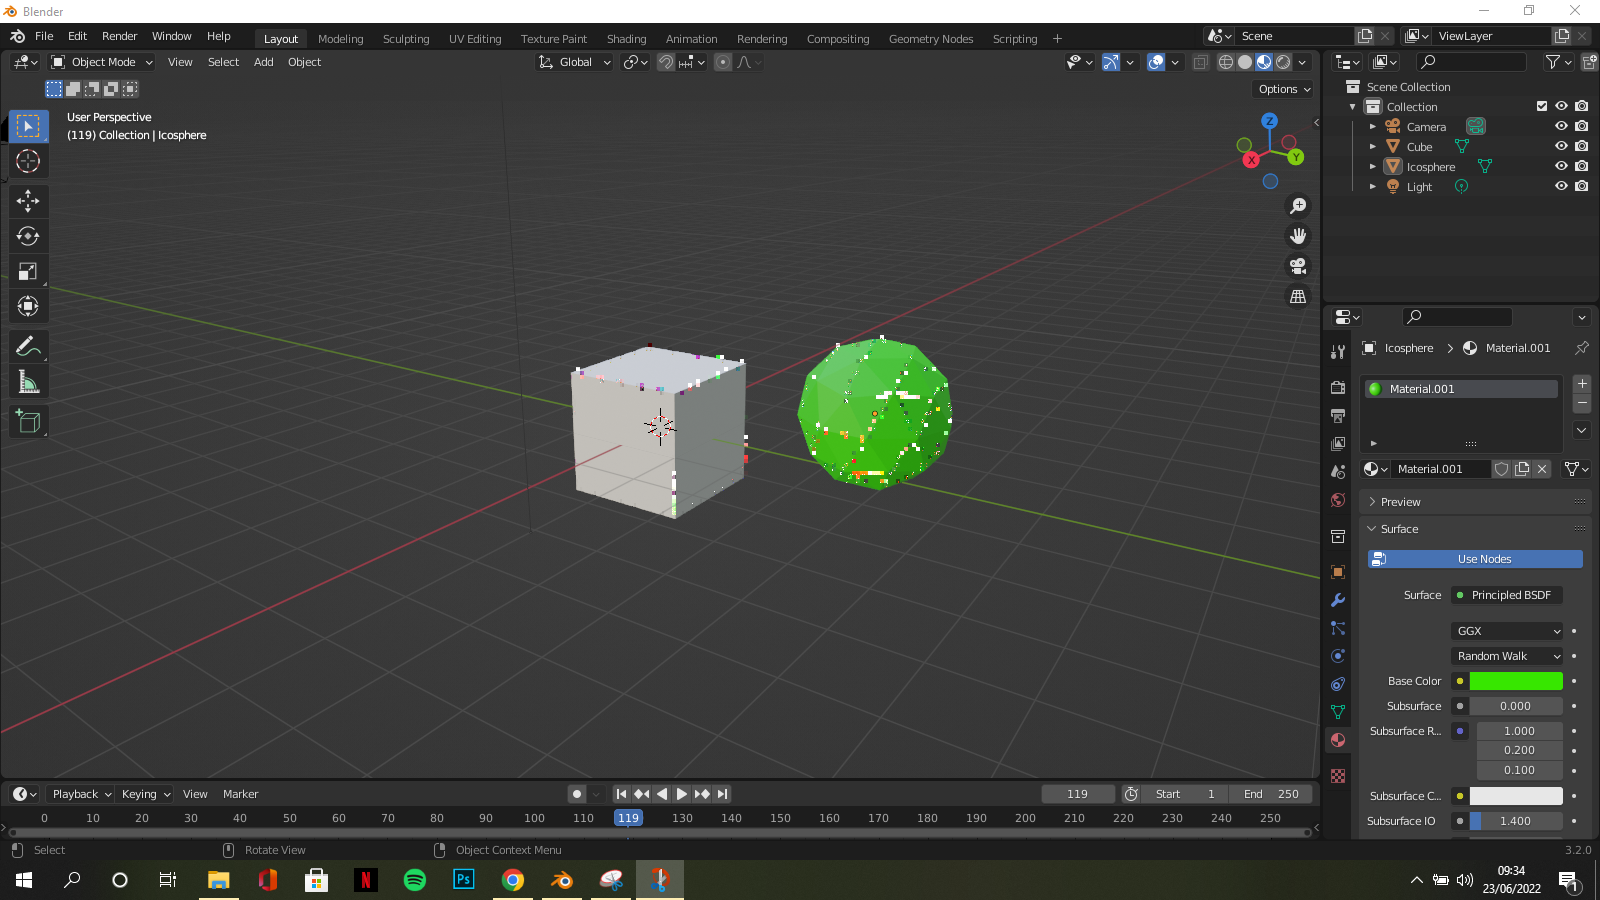Click the pan view hand icon
Screen dimensions: 1600x900
1298,236
